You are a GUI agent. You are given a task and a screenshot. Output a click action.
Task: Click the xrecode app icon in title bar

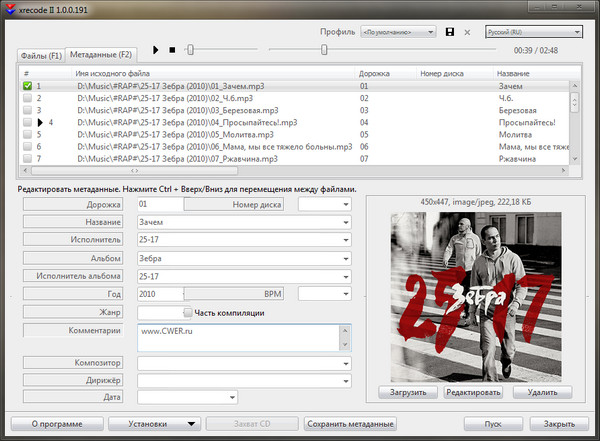(9, 8)
